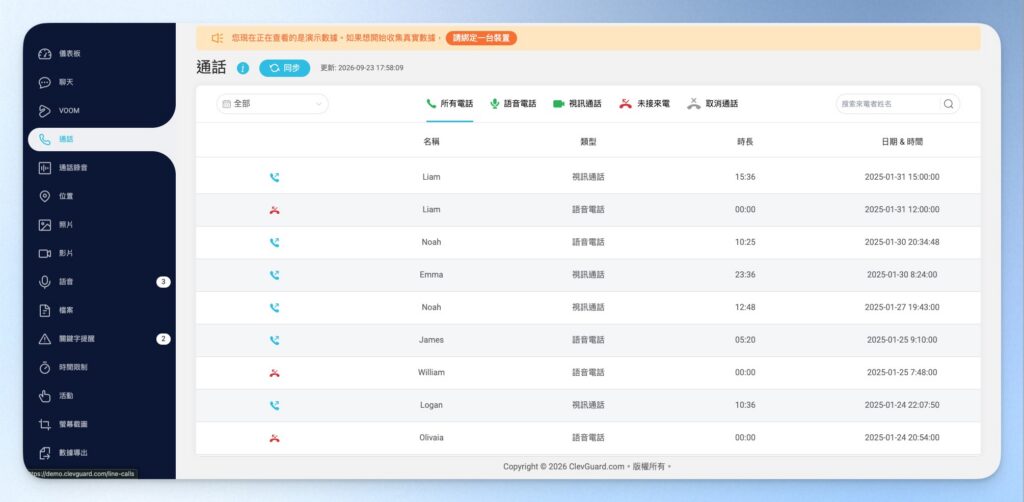Click the 3 badge next to 語音
1024x502 pixels.
pyautogui.click(x=163, y=282)
